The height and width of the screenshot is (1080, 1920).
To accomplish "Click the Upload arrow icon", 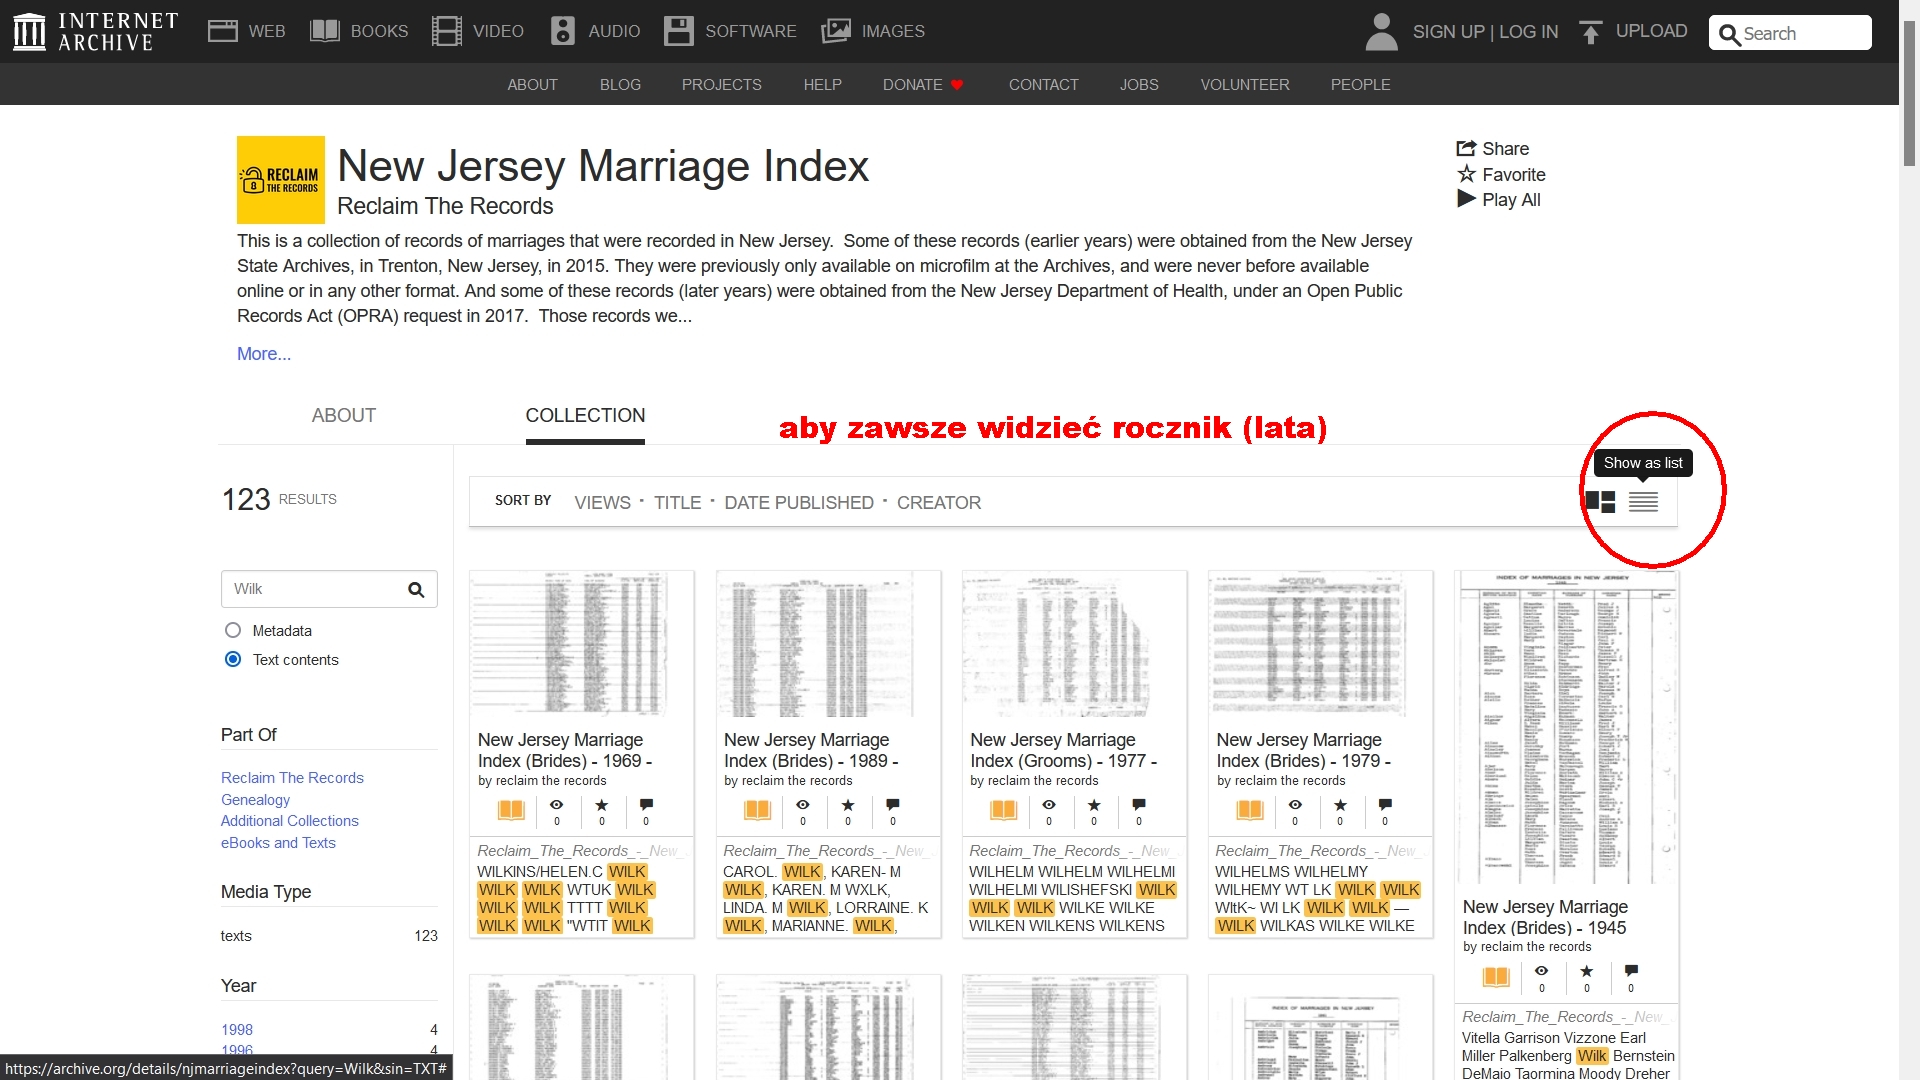I will pyautogui.click(x=1590, y=32).
